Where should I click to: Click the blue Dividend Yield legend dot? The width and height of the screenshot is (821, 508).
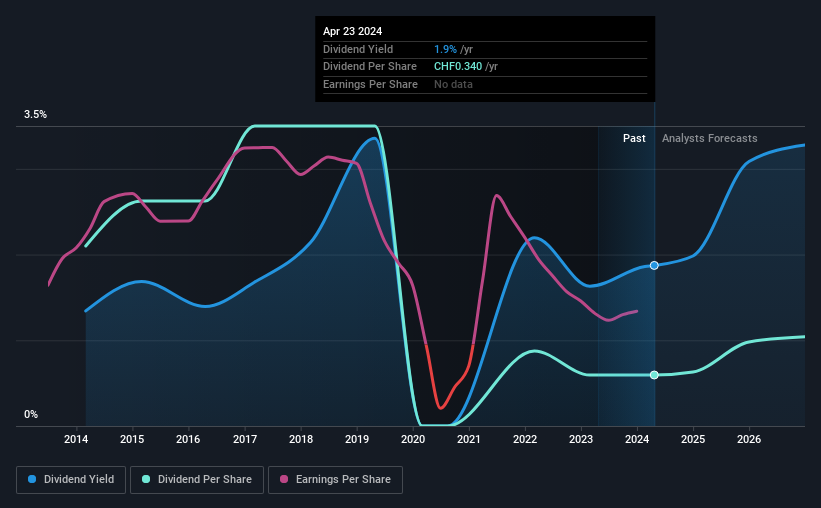pos(32,479)
